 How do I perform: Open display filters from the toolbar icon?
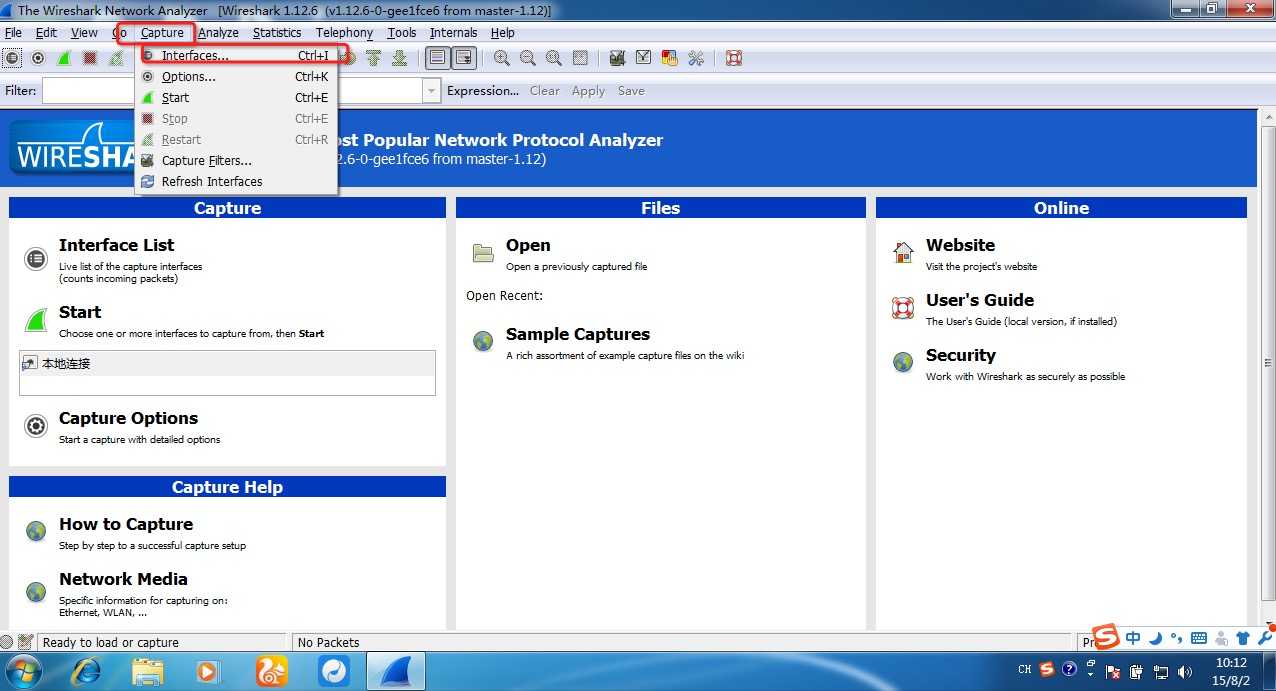643,58
